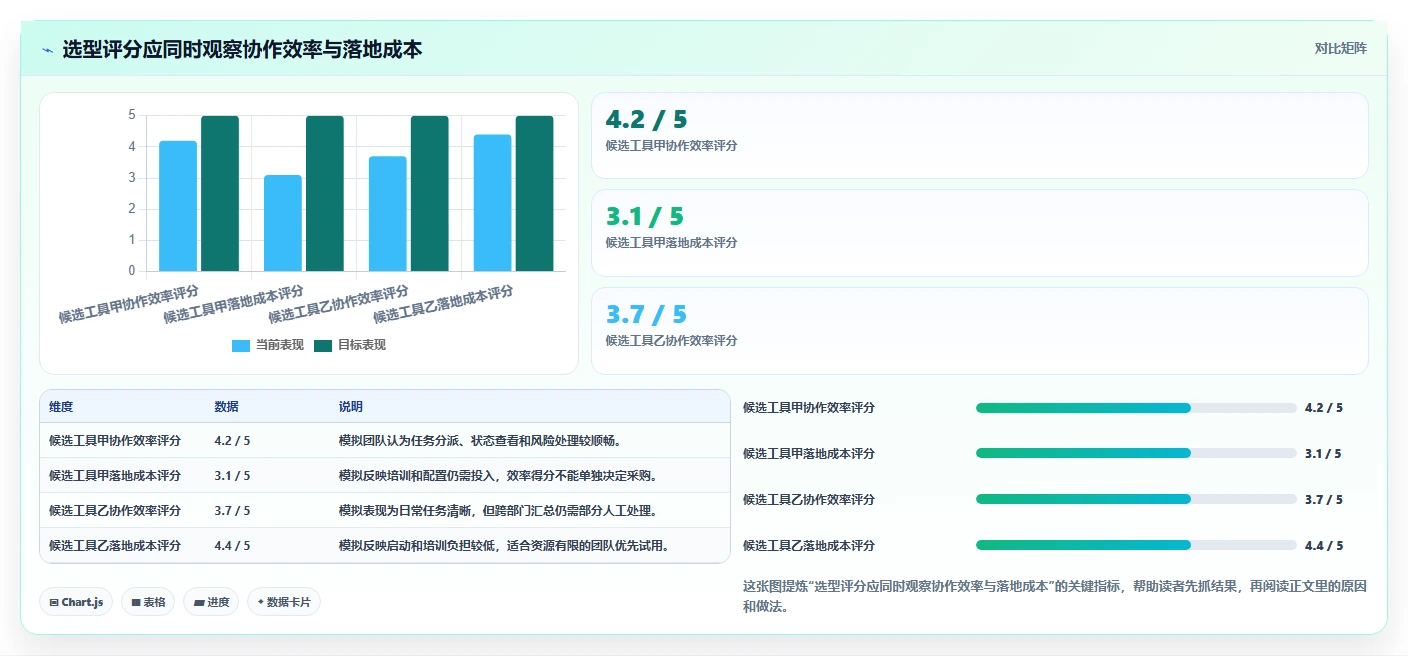This screenshot has width=1408, height=656.
Task: Click the 4.2 / 5 score card
Action: coord(980,135)
